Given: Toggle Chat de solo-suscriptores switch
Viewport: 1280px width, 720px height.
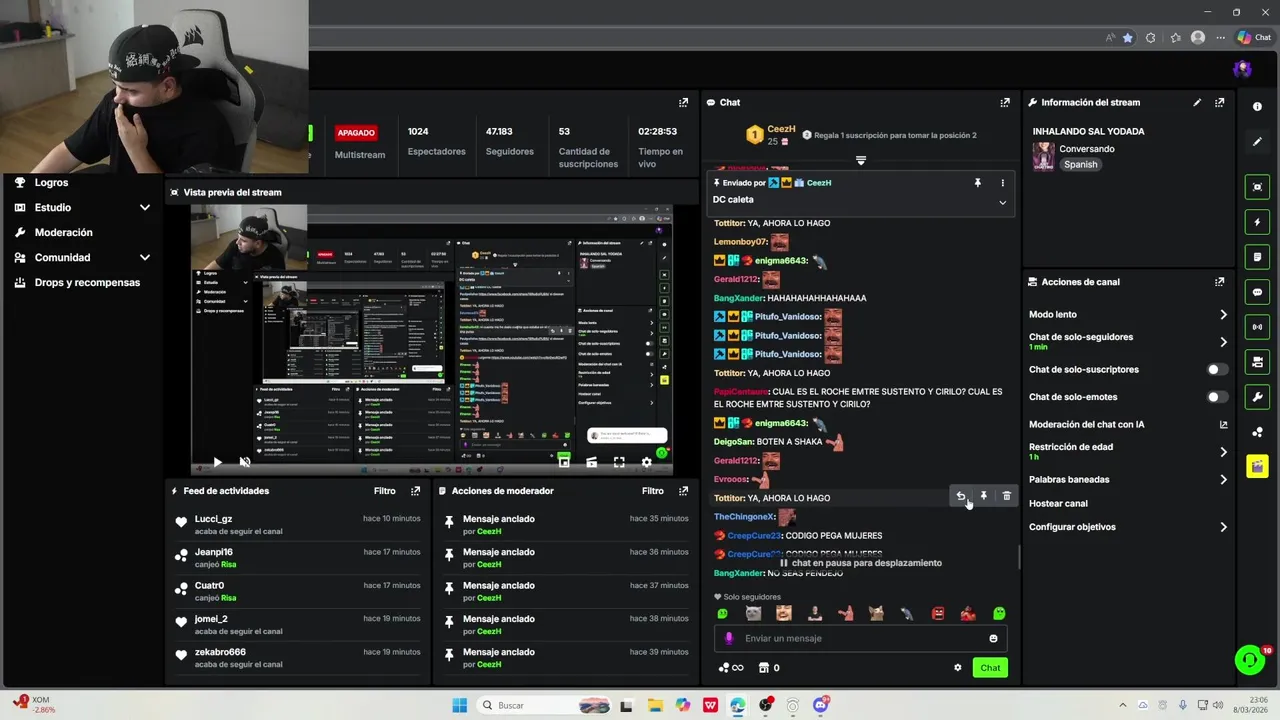Looking at the screenshot, I should click(x=1217, y=370).
